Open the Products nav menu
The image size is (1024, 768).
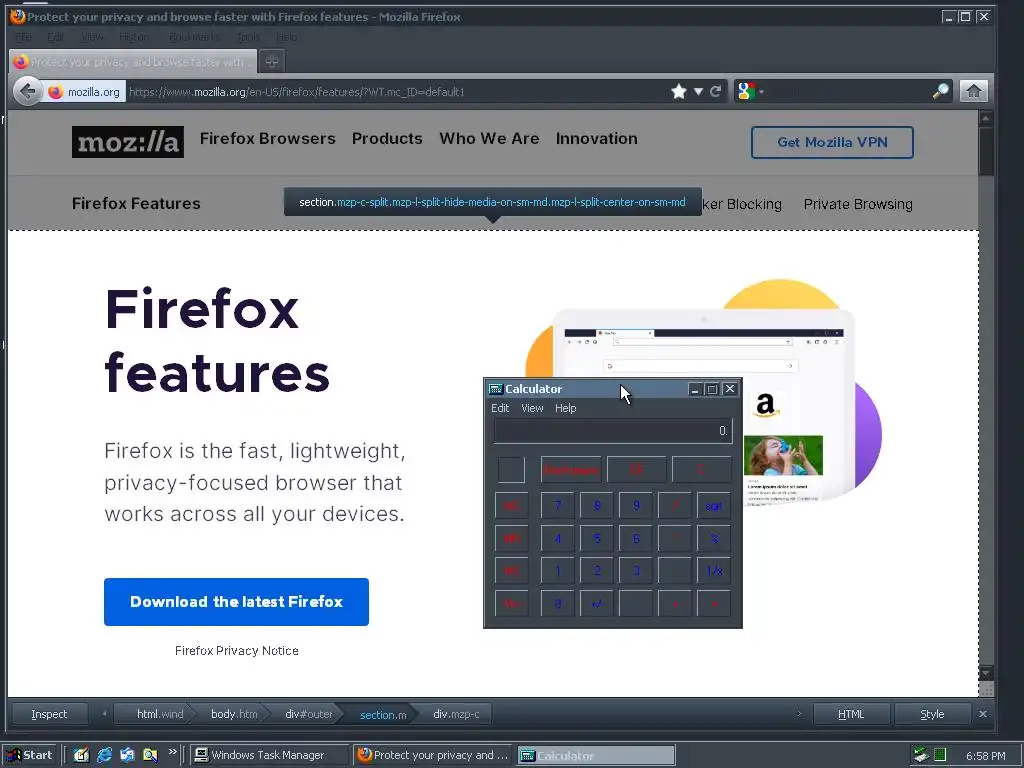tap(387, 138)
